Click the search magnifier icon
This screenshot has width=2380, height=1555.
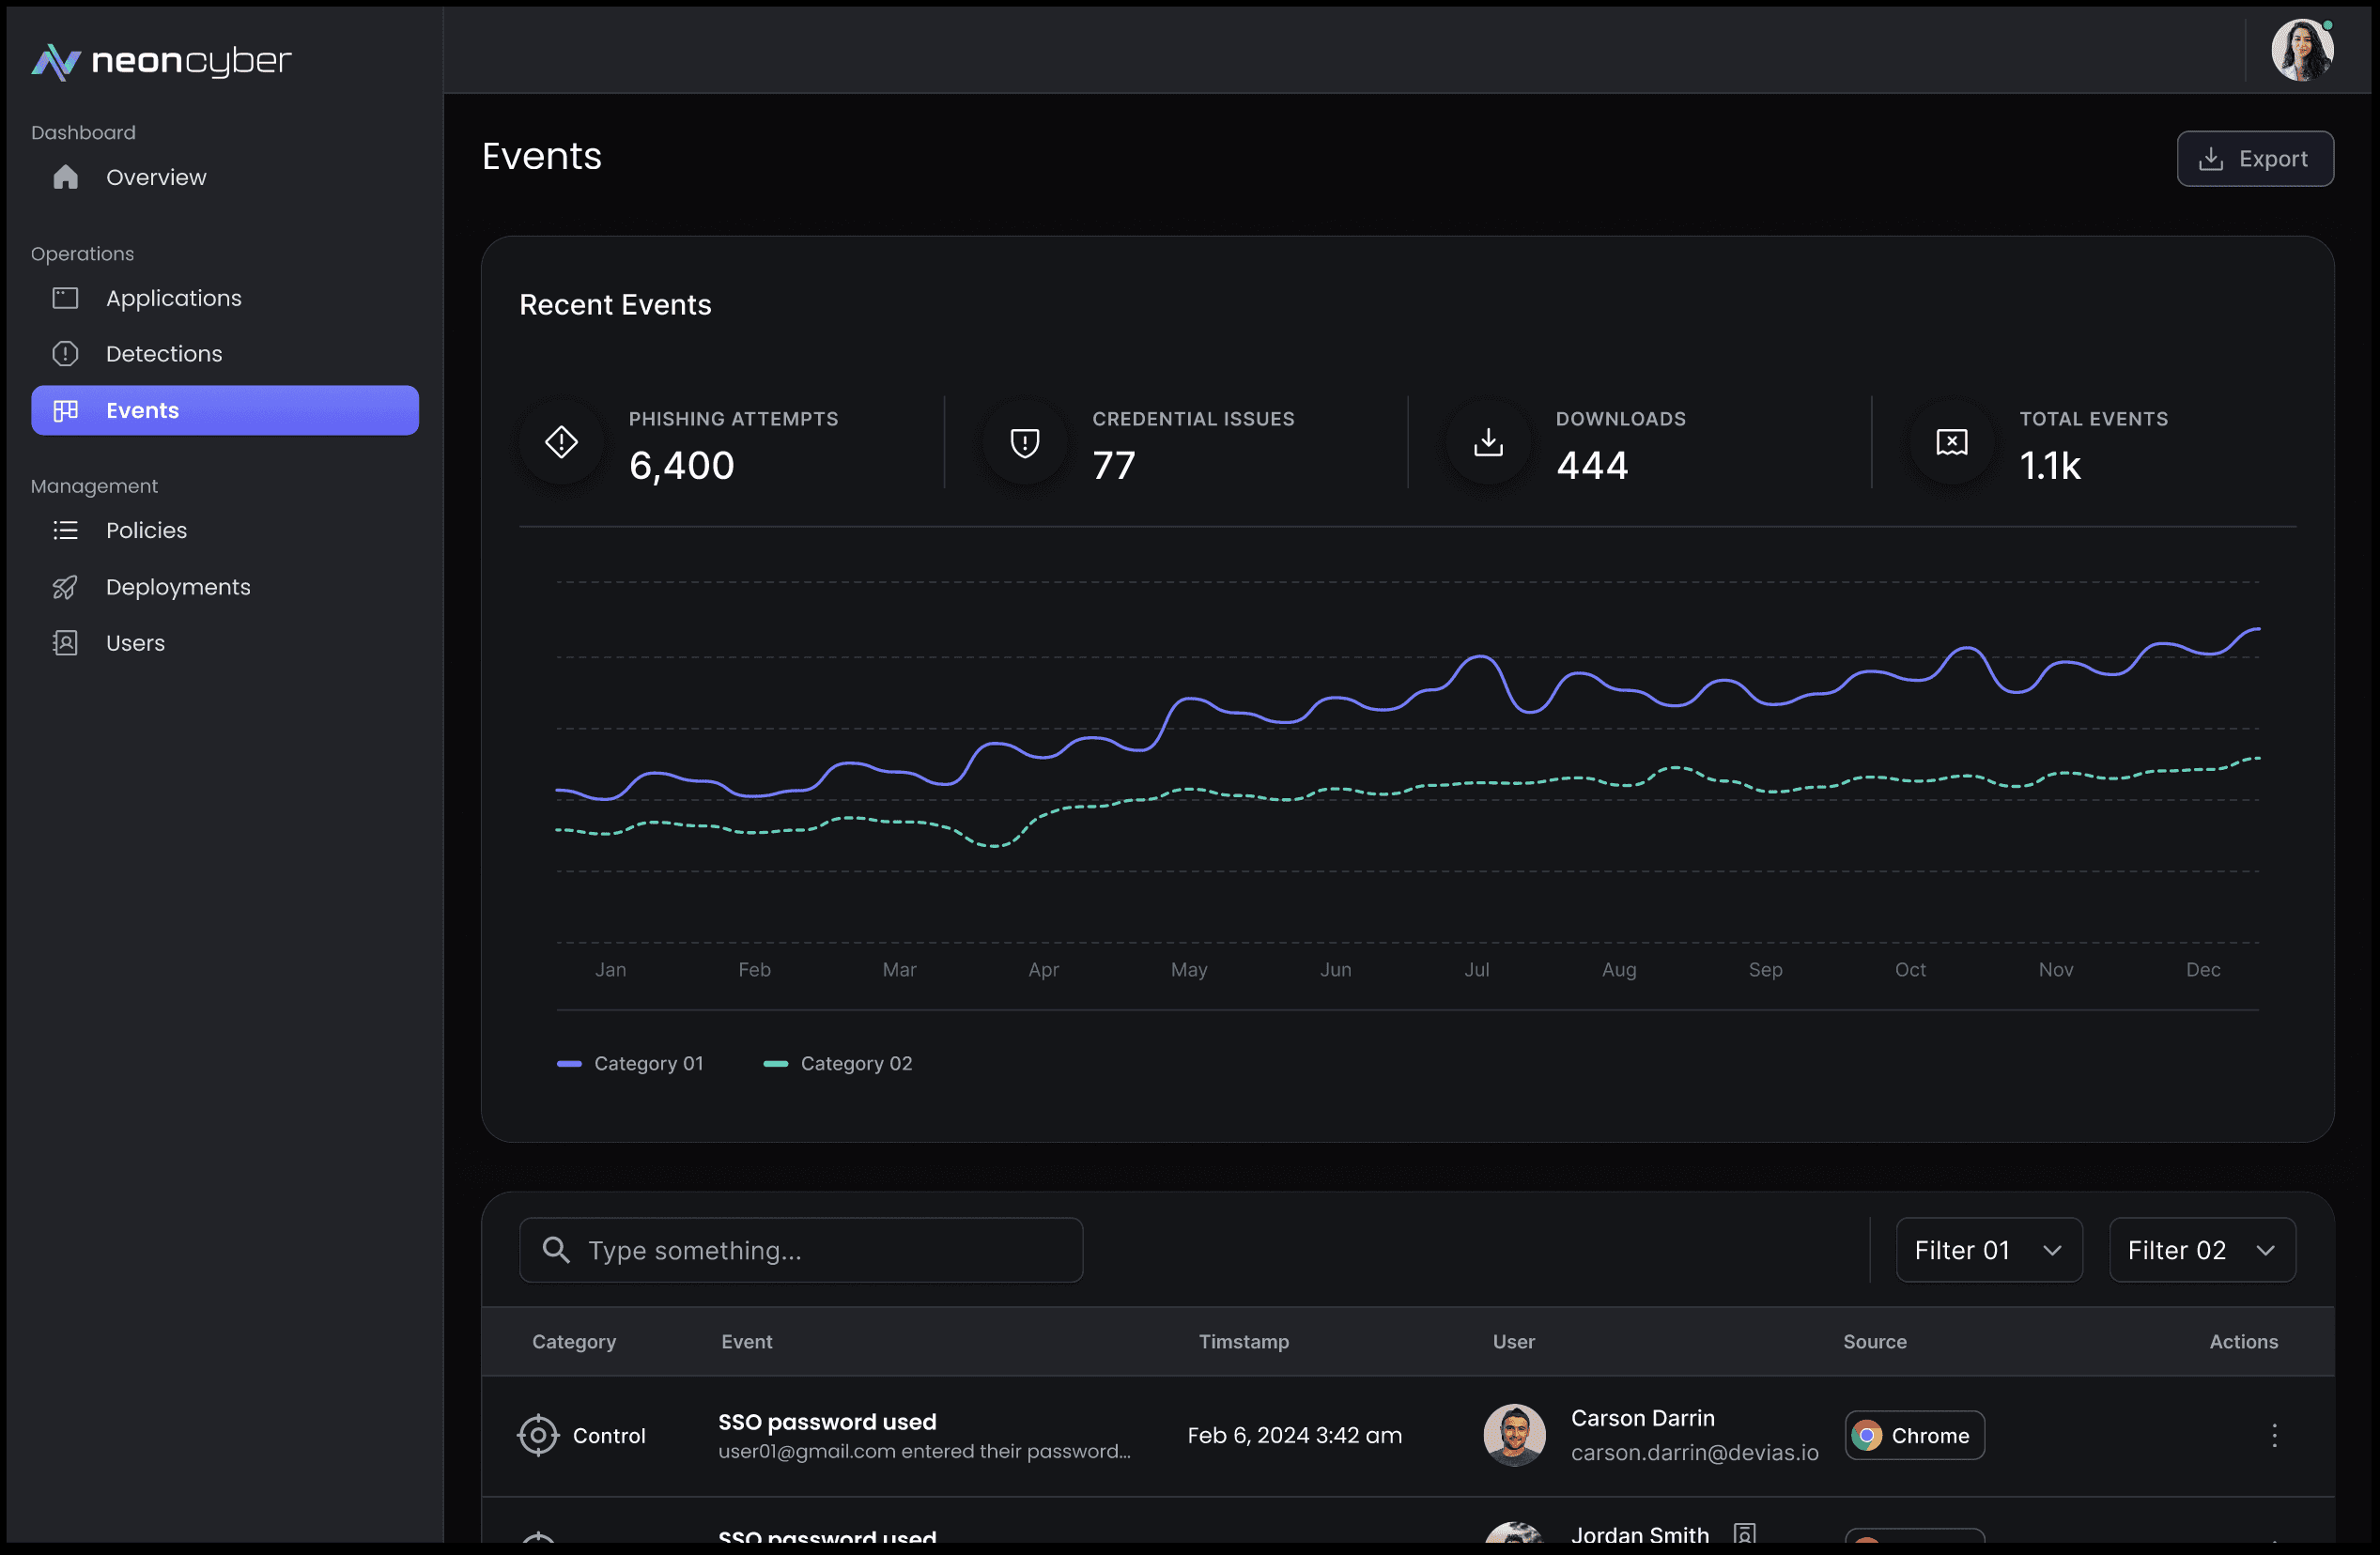[x=556, y=1249]
